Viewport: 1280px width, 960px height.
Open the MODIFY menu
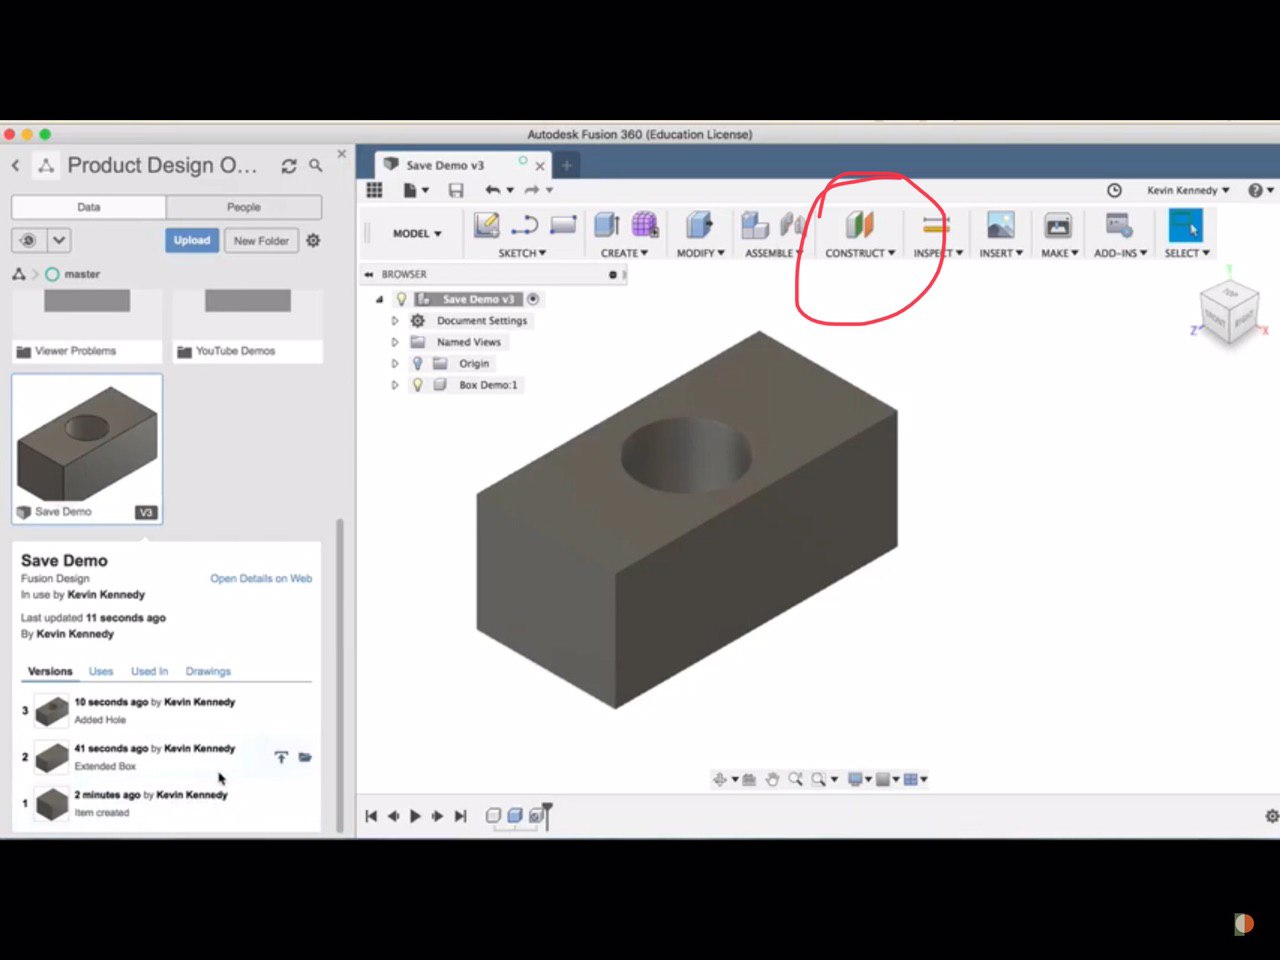point(700,253)
